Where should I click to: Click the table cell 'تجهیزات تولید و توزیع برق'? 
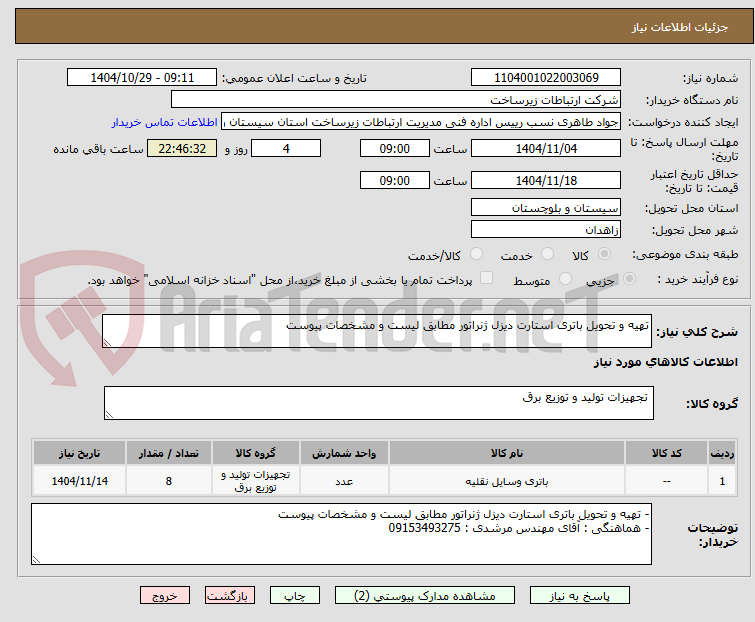pyautogui.click(x=256, y=481)
